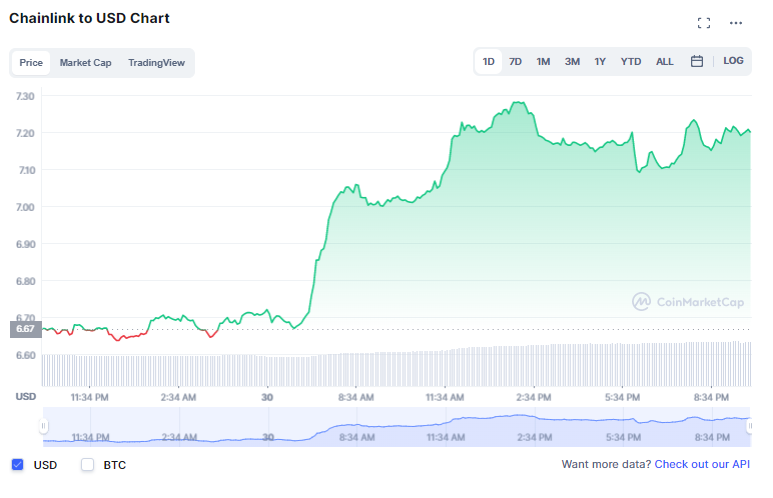Screen dimensions: 773x498
Task: Open the Check out our API link
Action: pyautogui.click(x=702, y=464)
